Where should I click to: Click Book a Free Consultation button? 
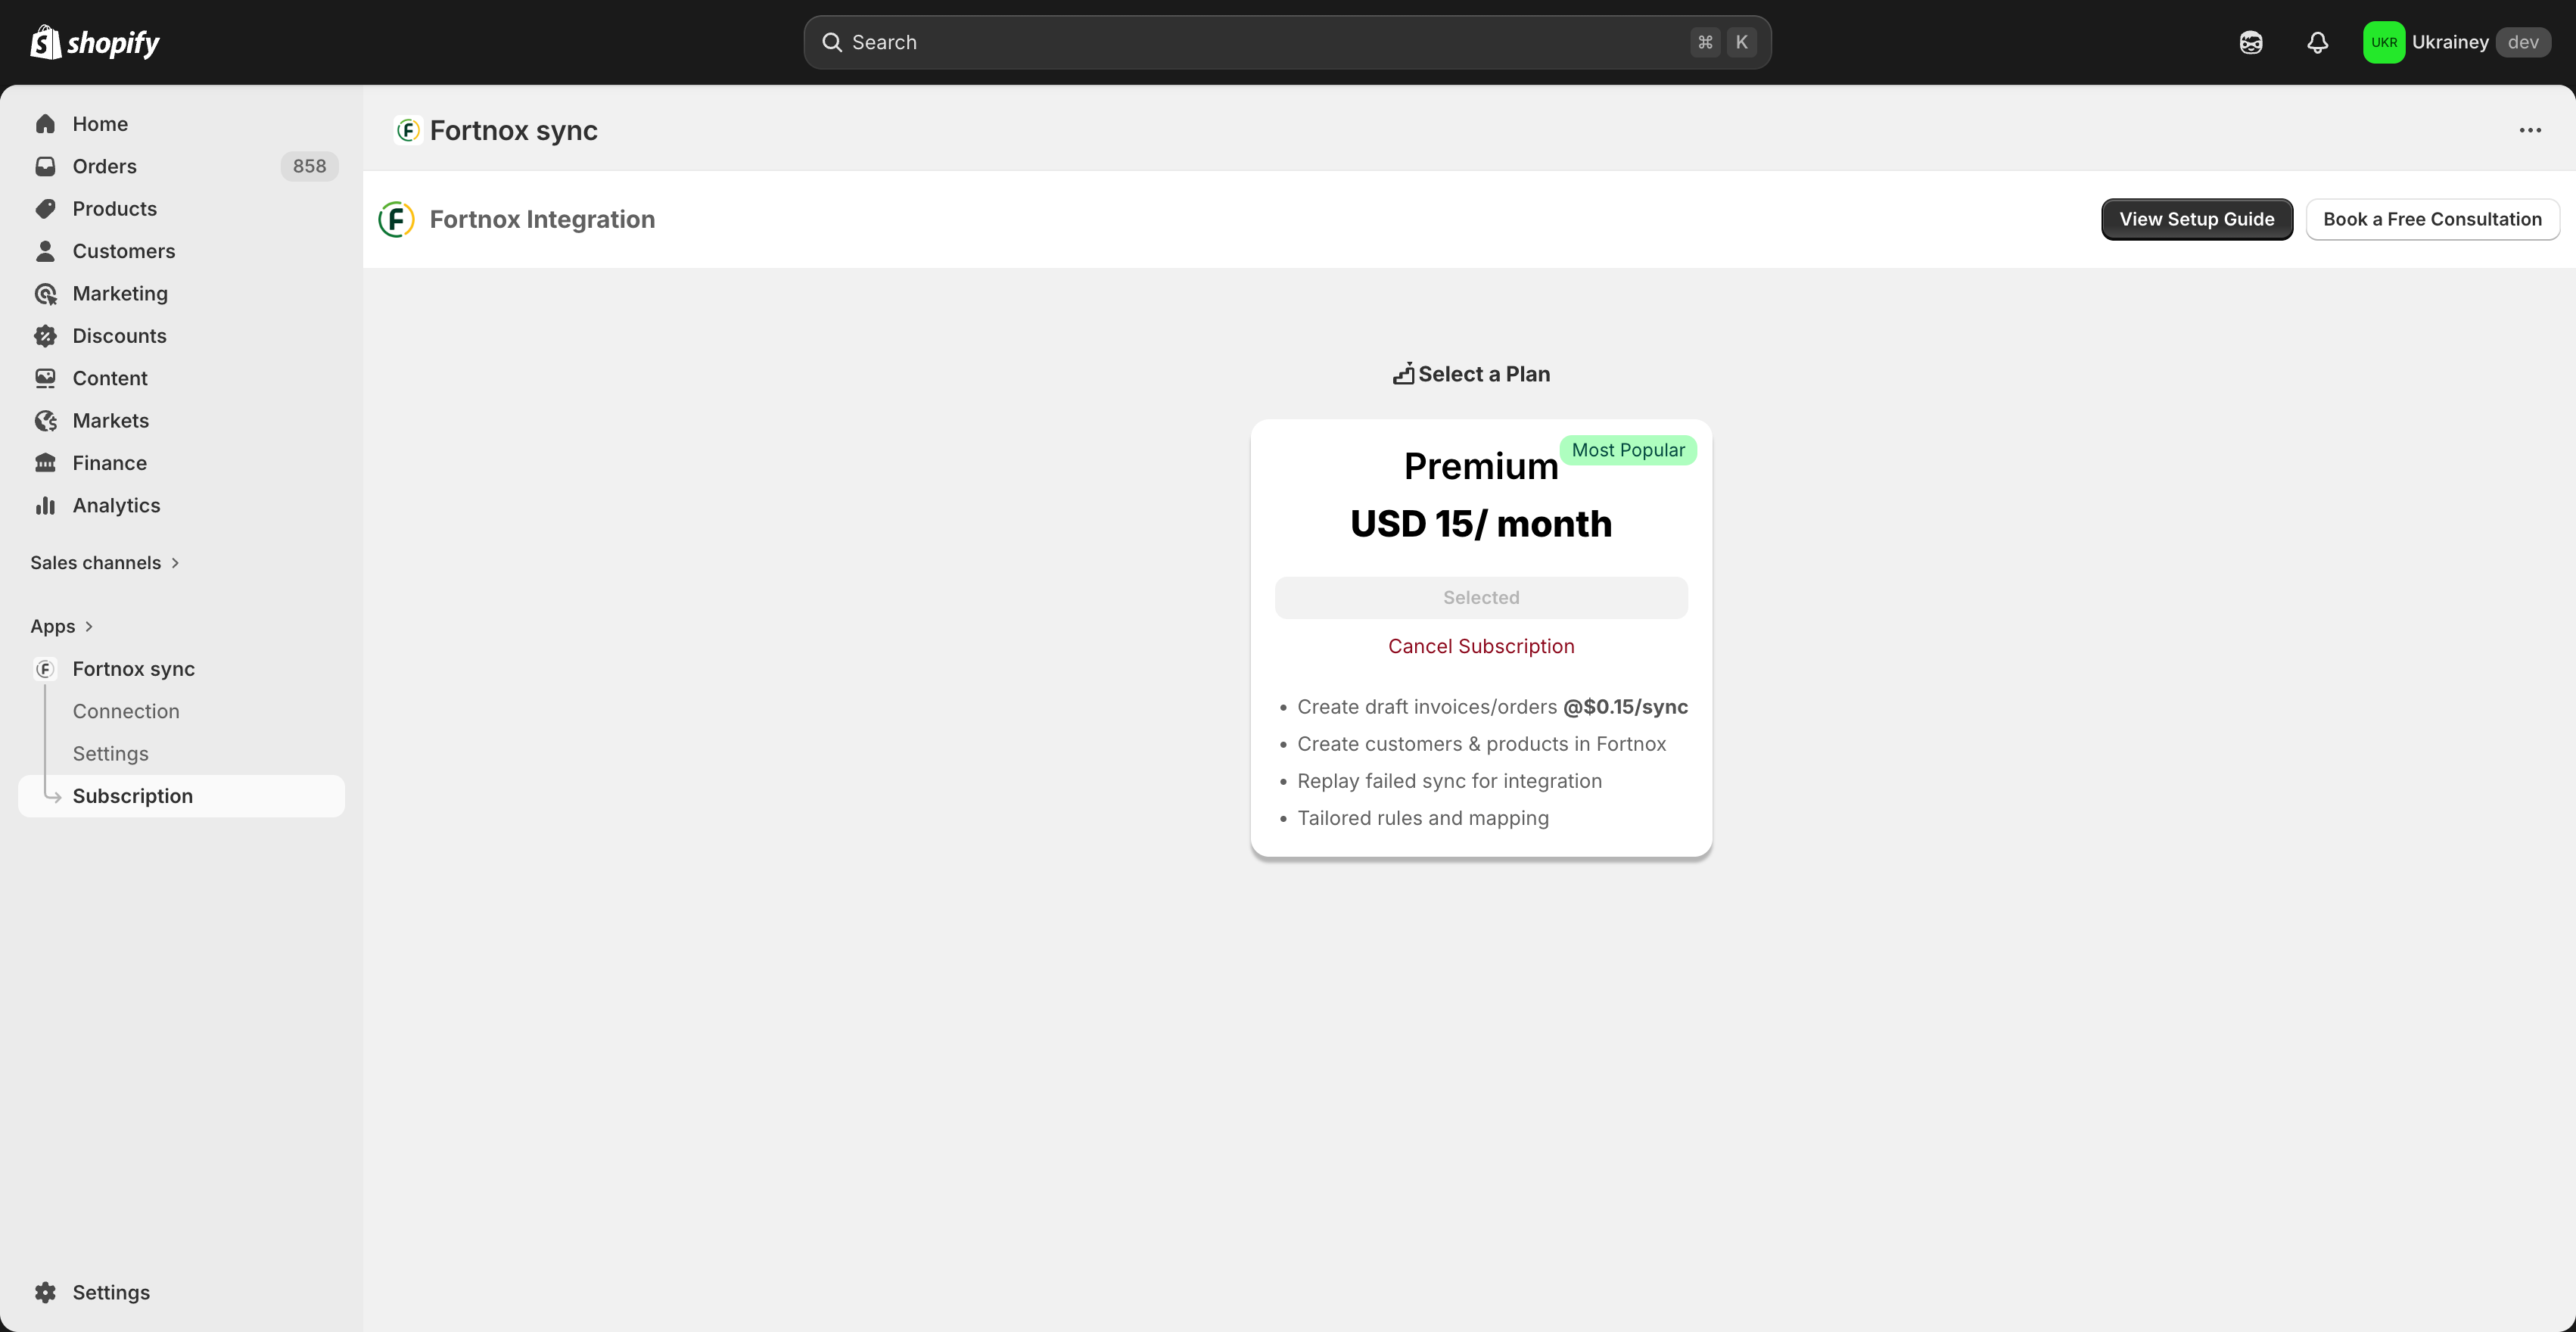tap(2431, 219)
